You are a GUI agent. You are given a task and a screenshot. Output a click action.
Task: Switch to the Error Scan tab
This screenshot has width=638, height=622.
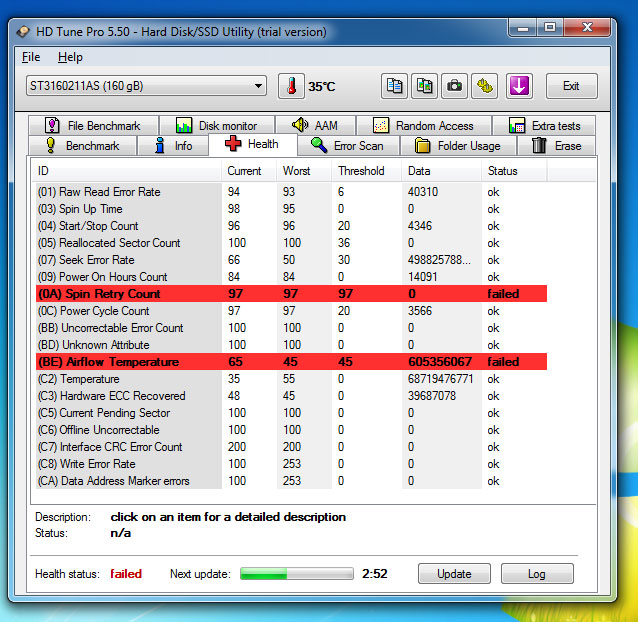(348, 146)
